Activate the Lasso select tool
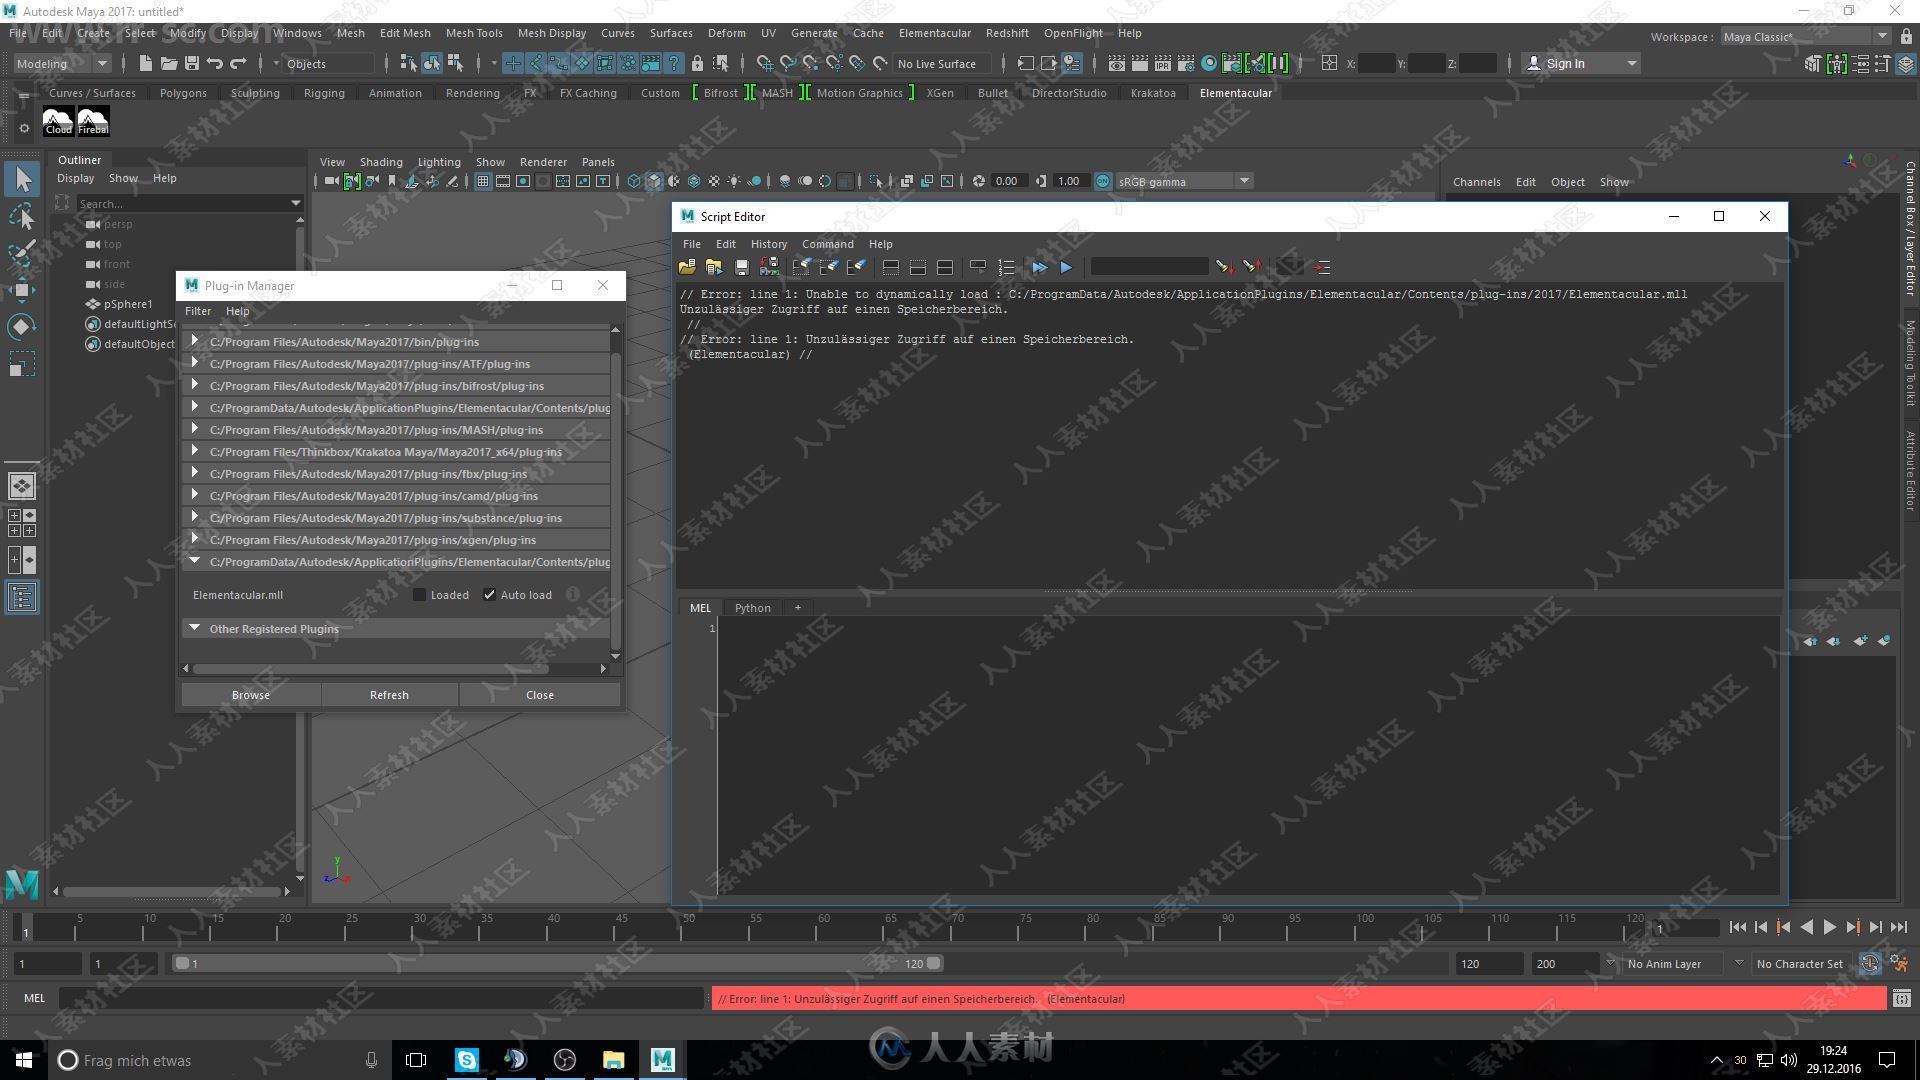This screenshot has width=1920, height=1080. point(22,216)
